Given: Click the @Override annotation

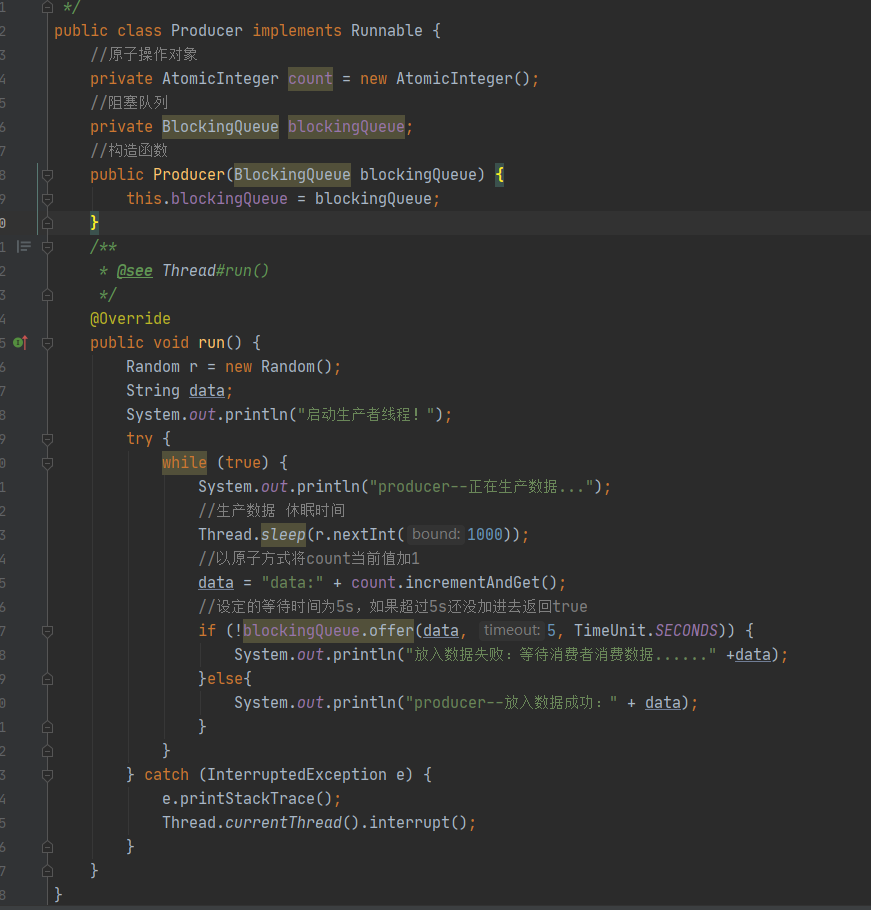Looking at the screenshot, I should (x=130, y=319).
